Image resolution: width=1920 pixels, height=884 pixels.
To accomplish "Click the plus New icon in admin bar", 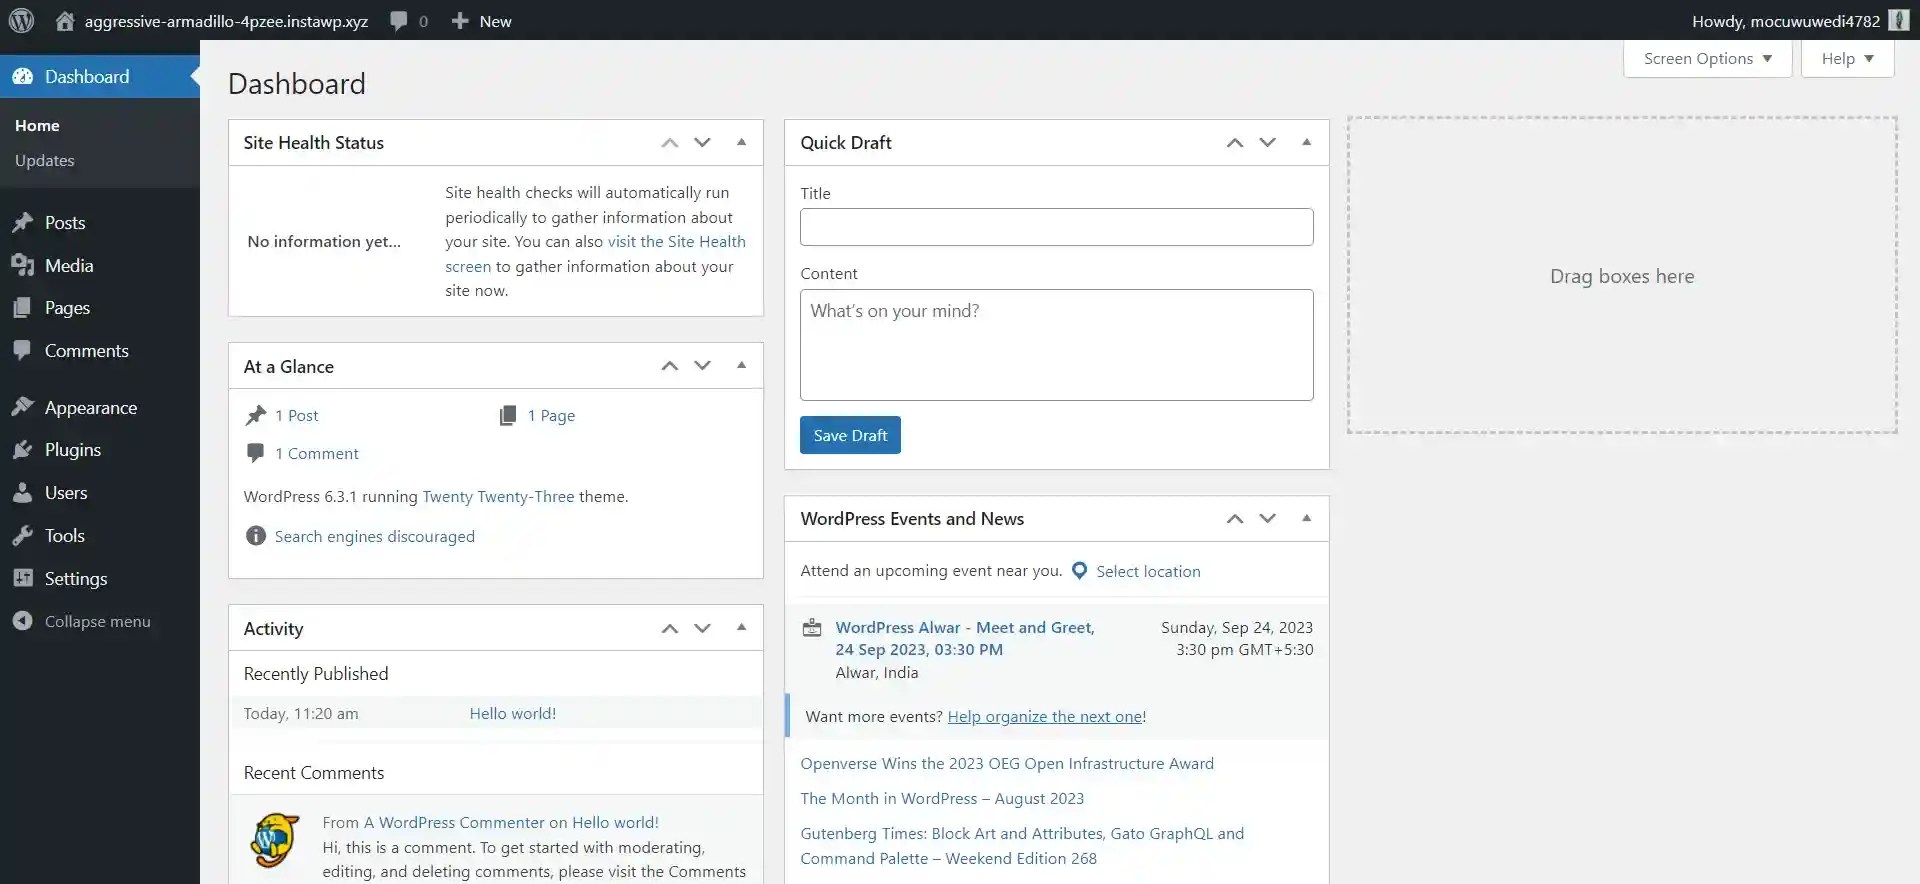I will point(460,20).
